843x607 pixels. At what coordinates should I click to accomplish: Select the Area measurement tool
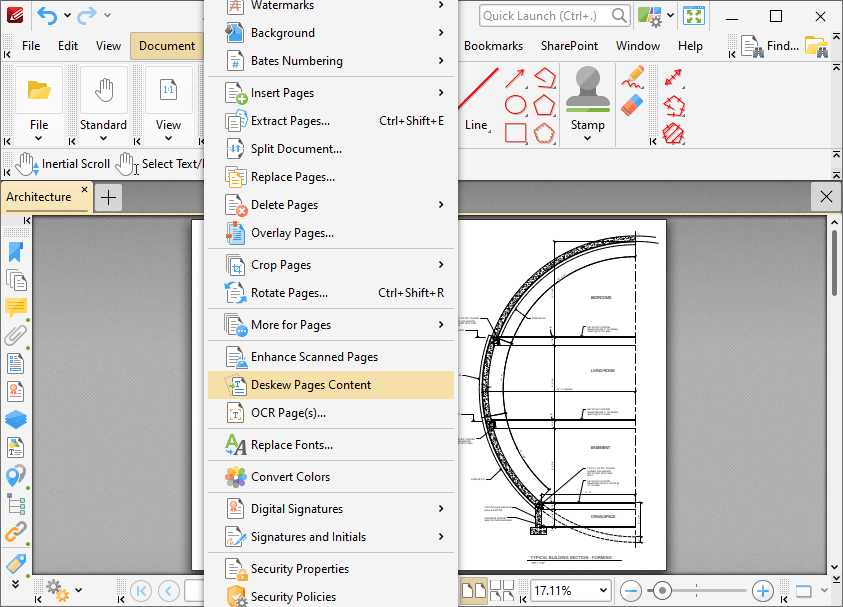point(674,133)
